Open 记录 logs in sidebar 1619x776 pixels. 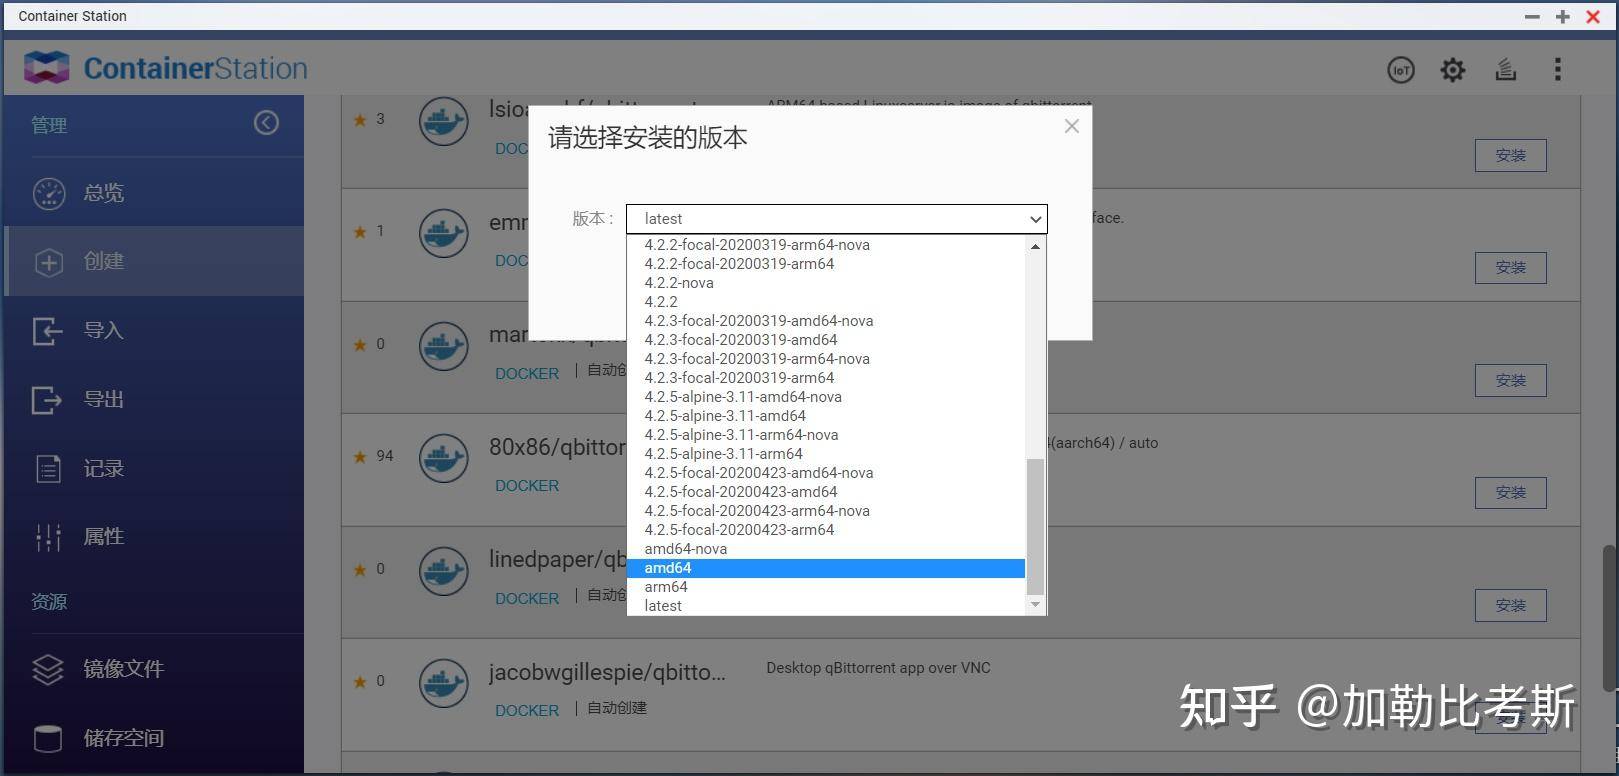[154, 468]
